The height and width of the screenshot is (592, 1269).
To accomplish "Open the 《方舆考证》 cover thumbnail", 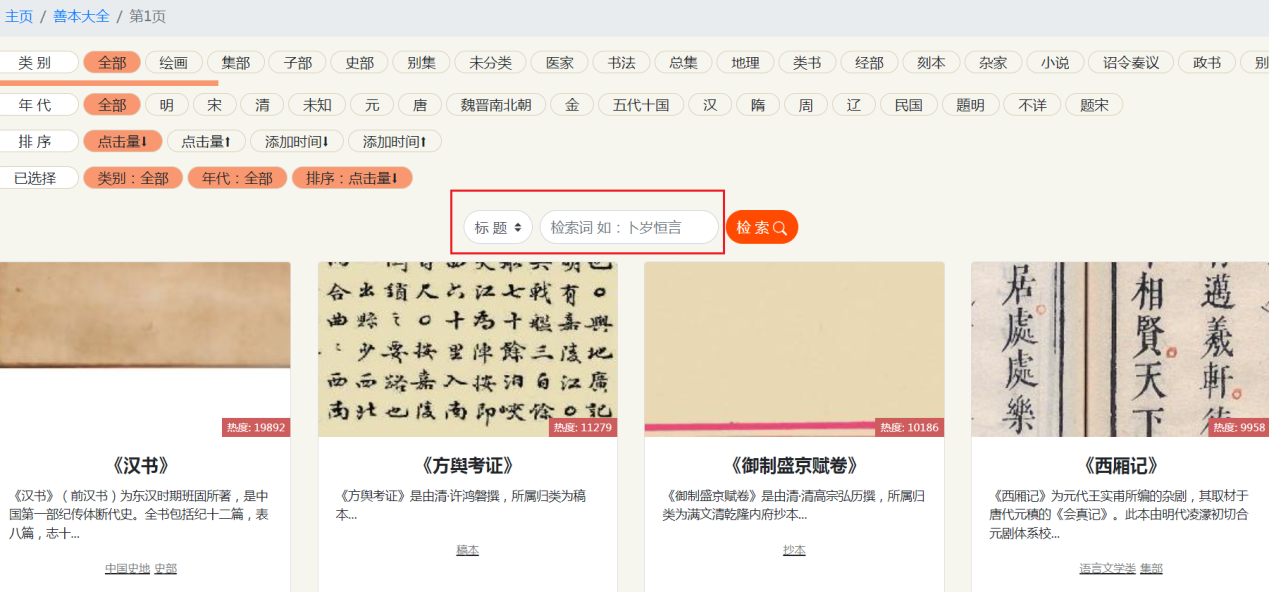I will [468, 350].
